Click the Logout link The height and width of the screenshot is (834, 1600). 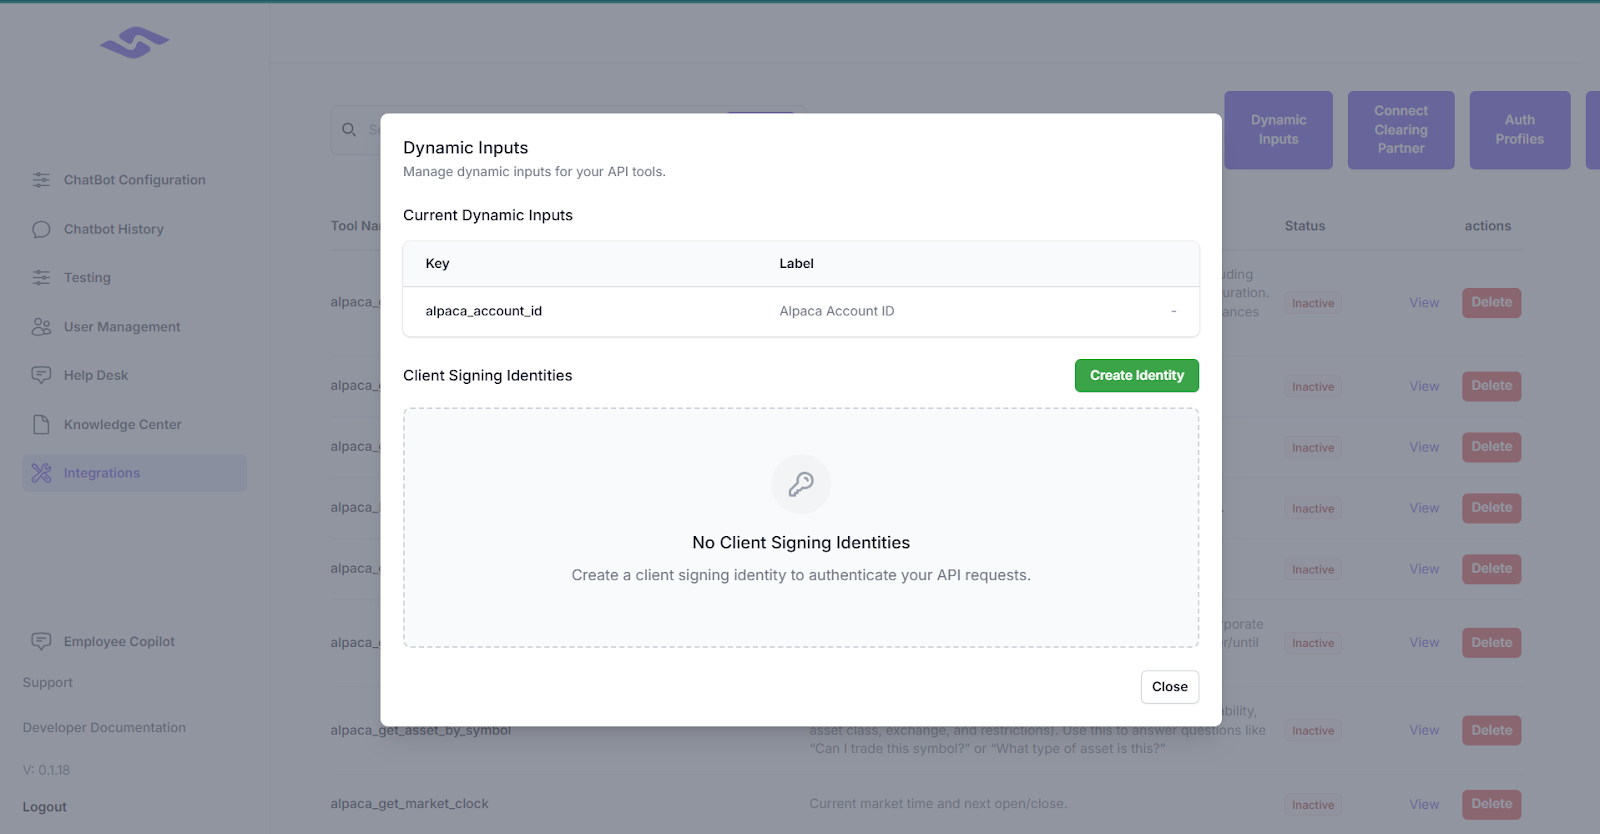click(45, 807)
